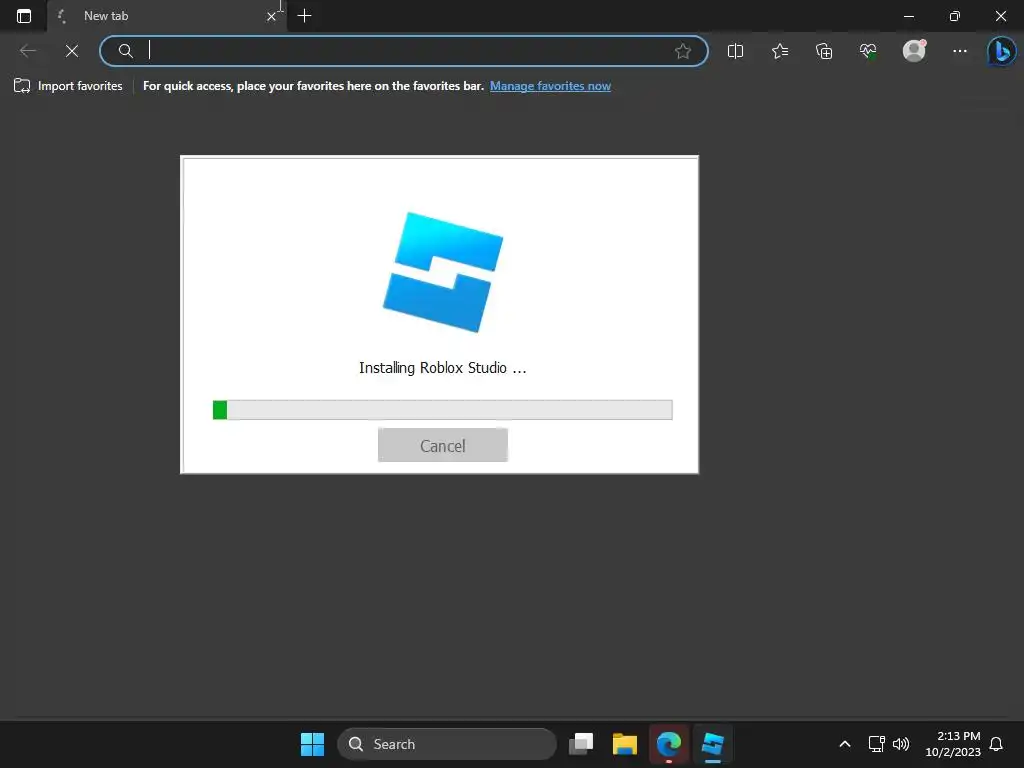Screen dimensions: 1024x768
Task: Restore down the Edge window
Action: [955, 16]
